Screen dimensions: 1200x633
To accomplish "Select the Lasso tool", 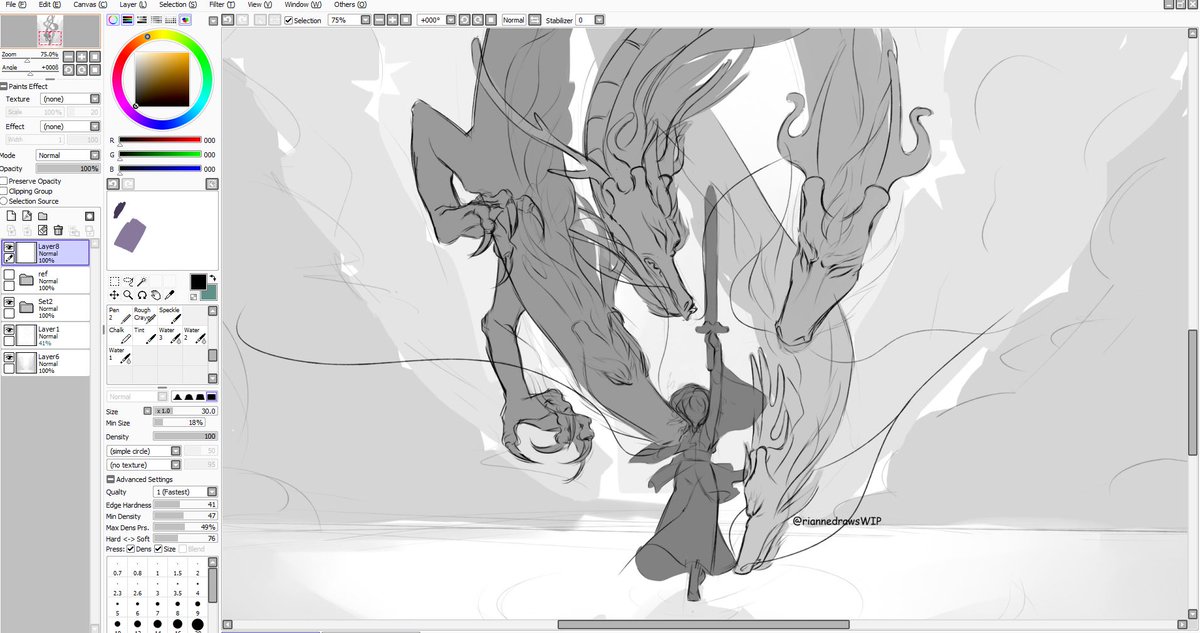I will click(128, 282).
